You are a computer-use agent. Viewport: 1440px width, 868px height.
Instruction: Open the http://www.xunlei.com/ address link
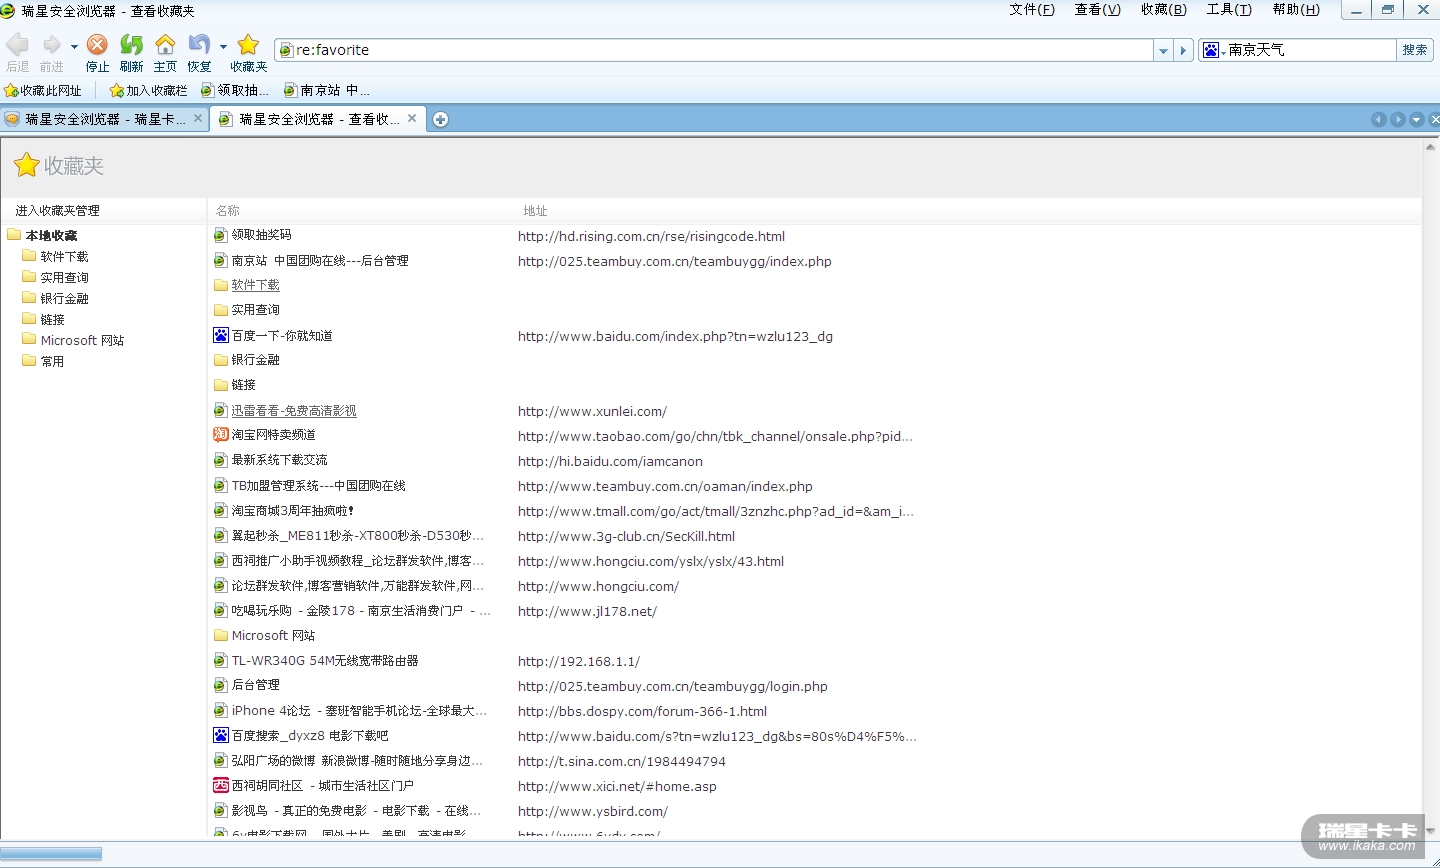click(592, 411)
